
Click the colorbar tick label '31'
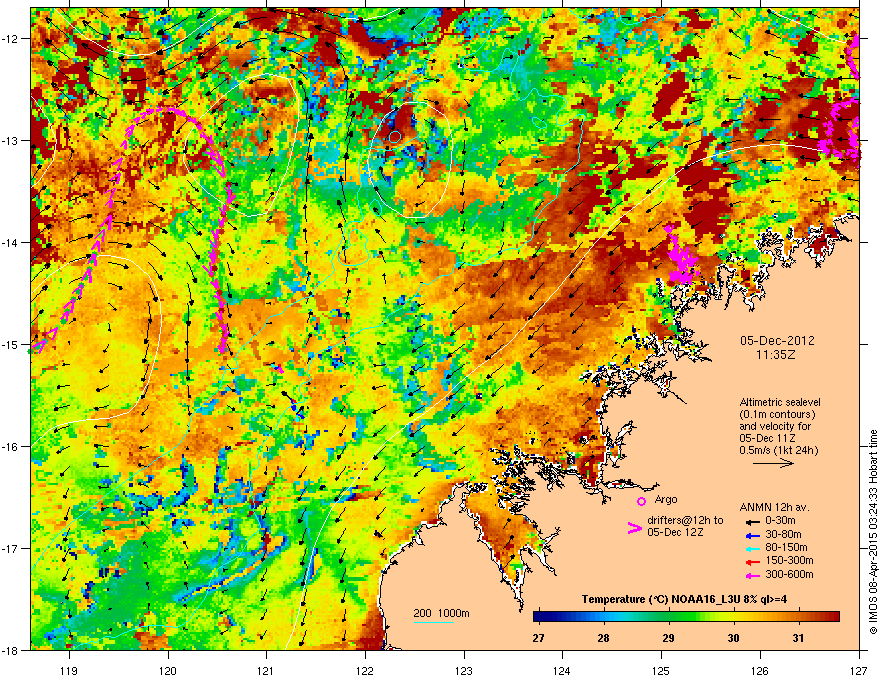798,638
